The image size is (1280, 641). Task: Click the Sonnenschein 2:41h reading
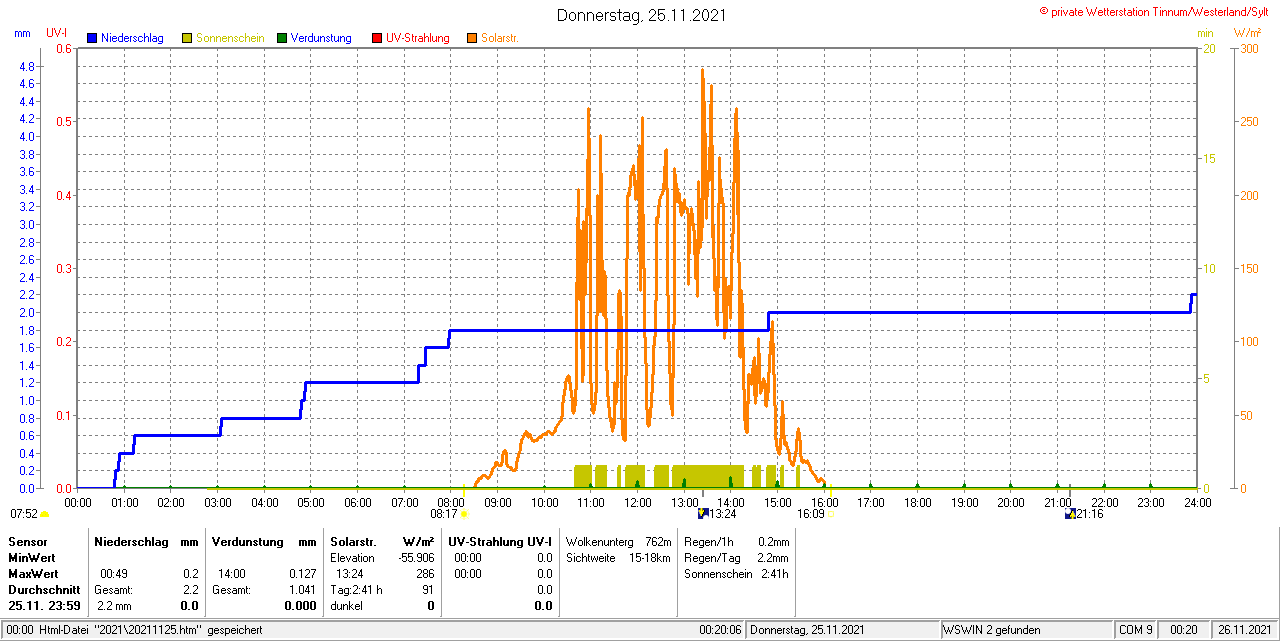(736, 574)
